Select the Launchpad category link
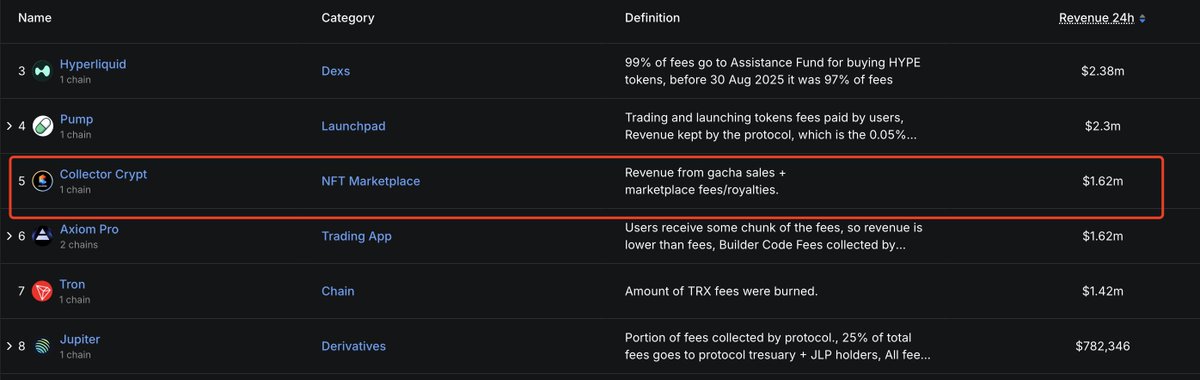This screenshot has height=380, width=1200. tap(353, 126)
